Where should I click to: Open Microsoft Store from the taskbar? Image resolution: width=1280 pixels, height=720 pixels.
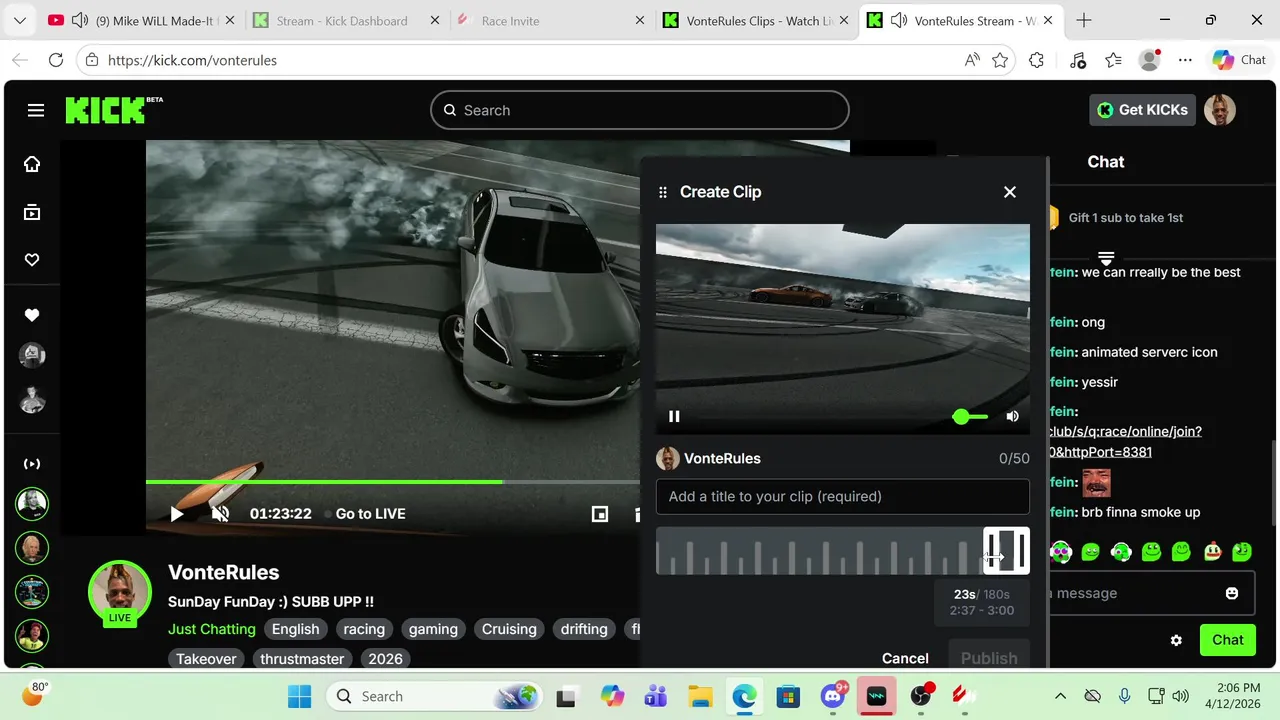pyautogui.click(x=789, y=696)
